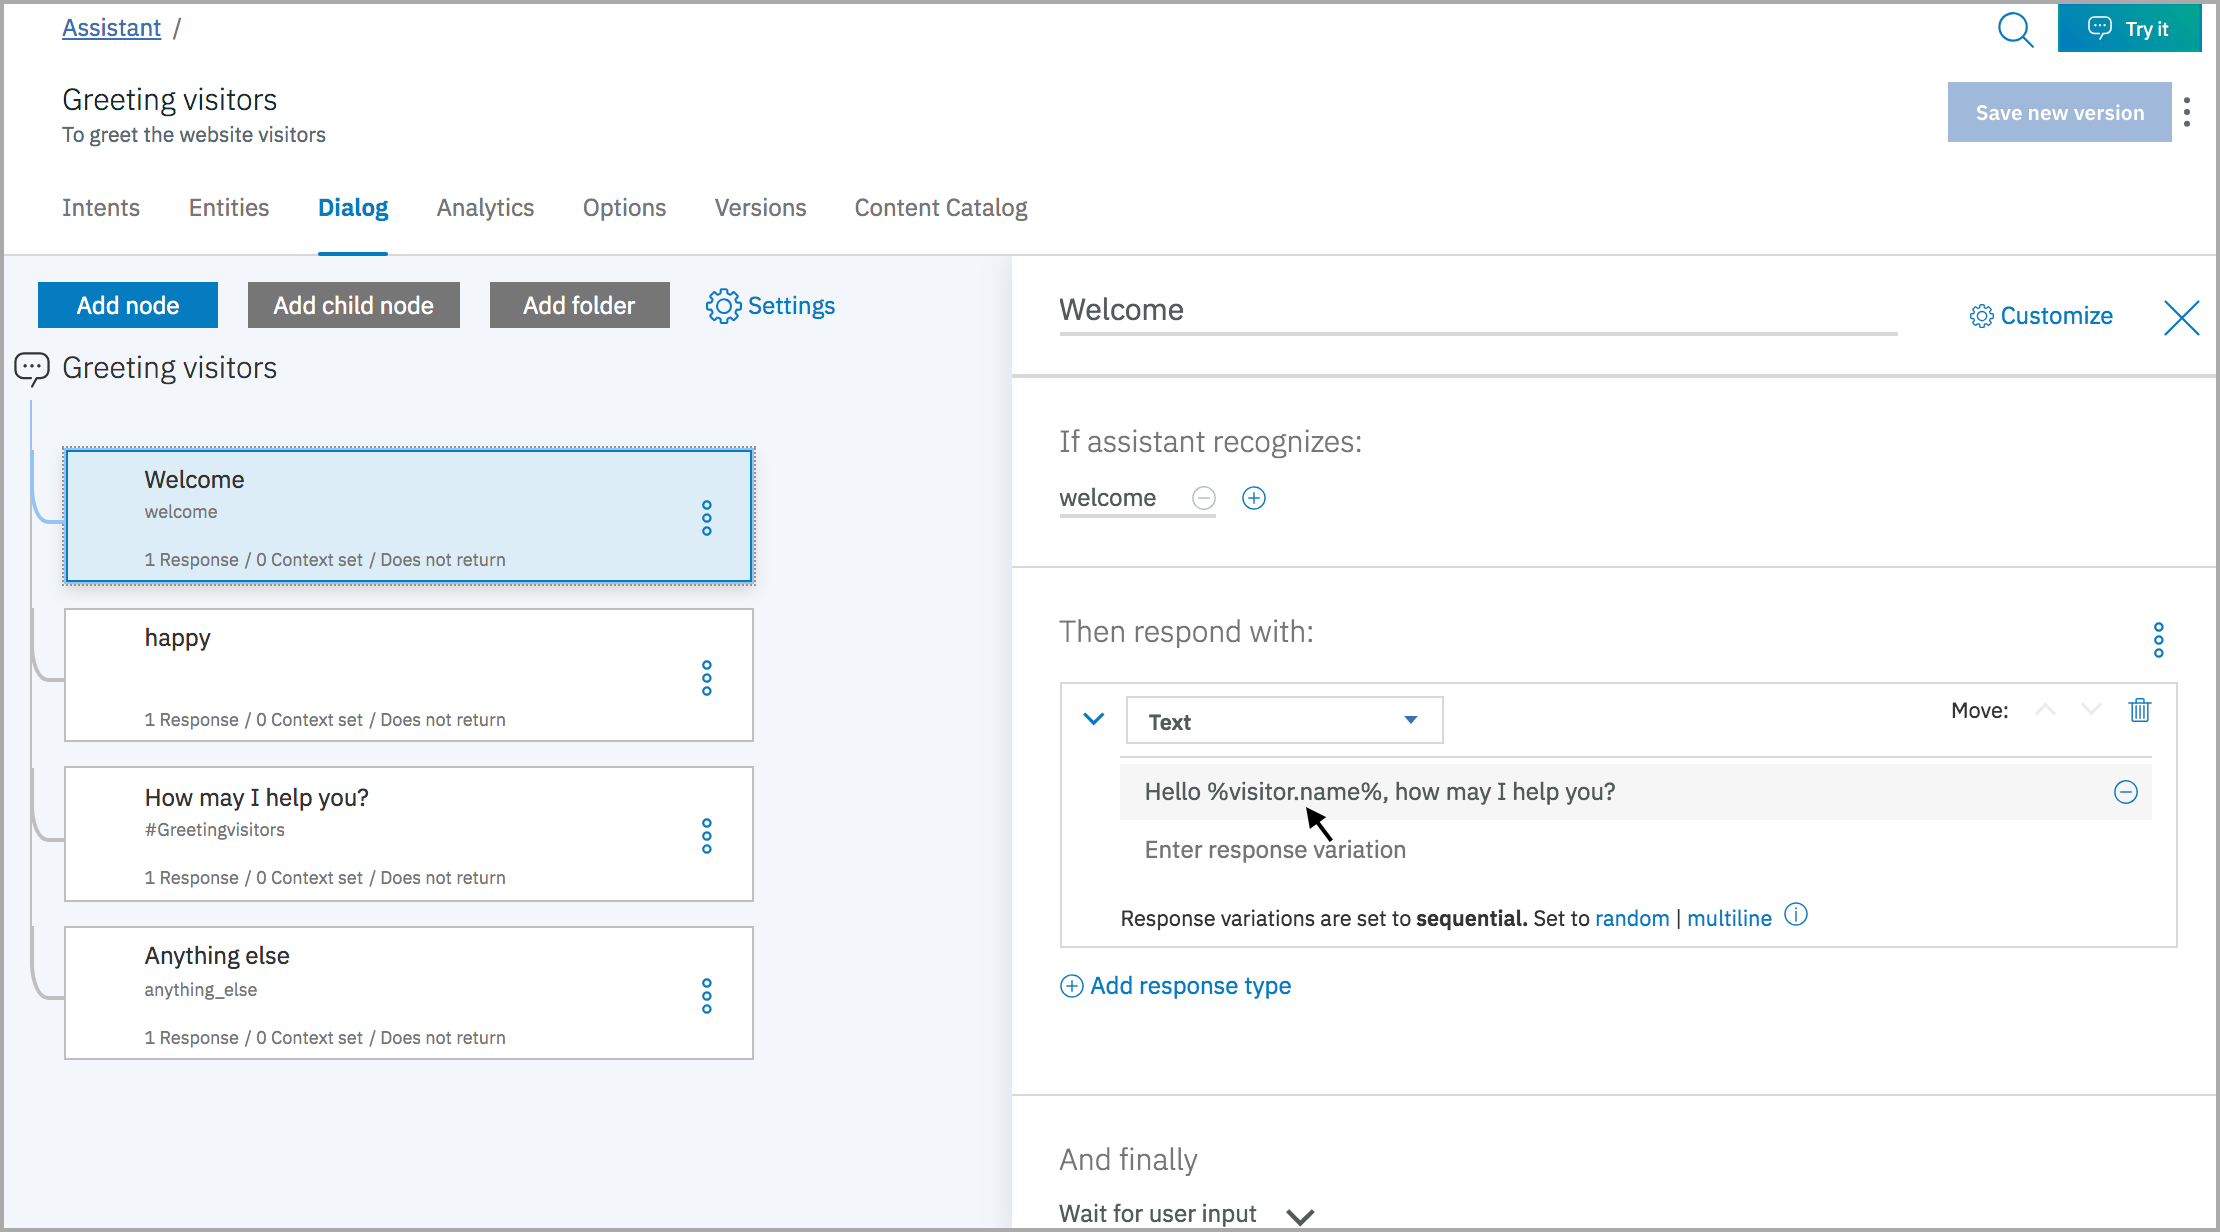
Task: Open kebab menu on Anything else node
Action: [x=707, y=995]
